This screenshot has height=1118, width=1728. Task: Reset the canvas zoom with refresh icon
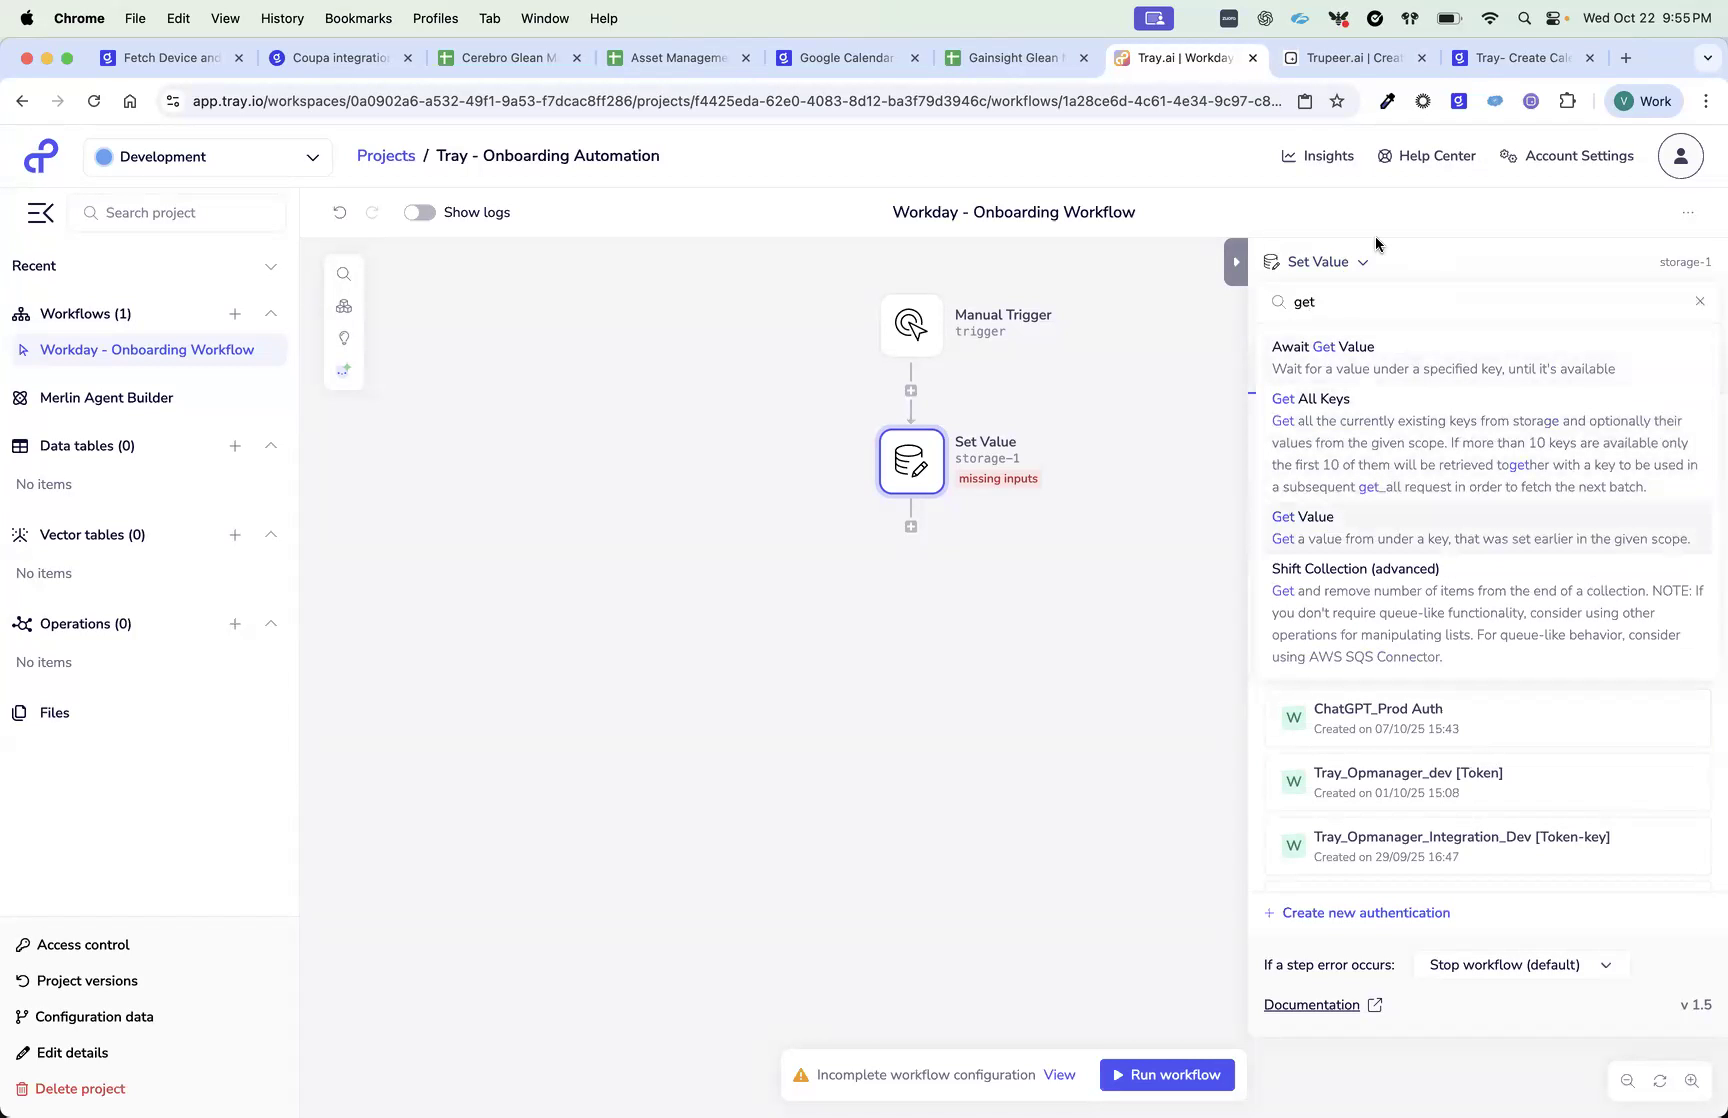click(x=1659, y=1081)
